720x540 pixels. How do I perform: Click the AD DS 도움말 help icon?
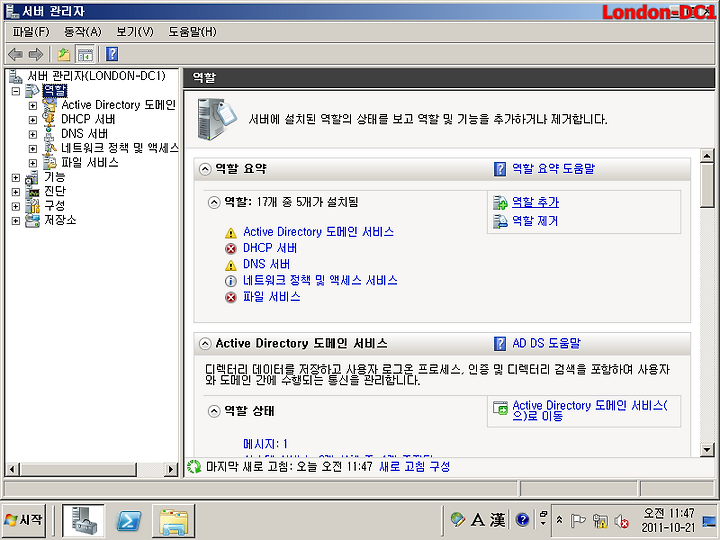pos(500,343)
